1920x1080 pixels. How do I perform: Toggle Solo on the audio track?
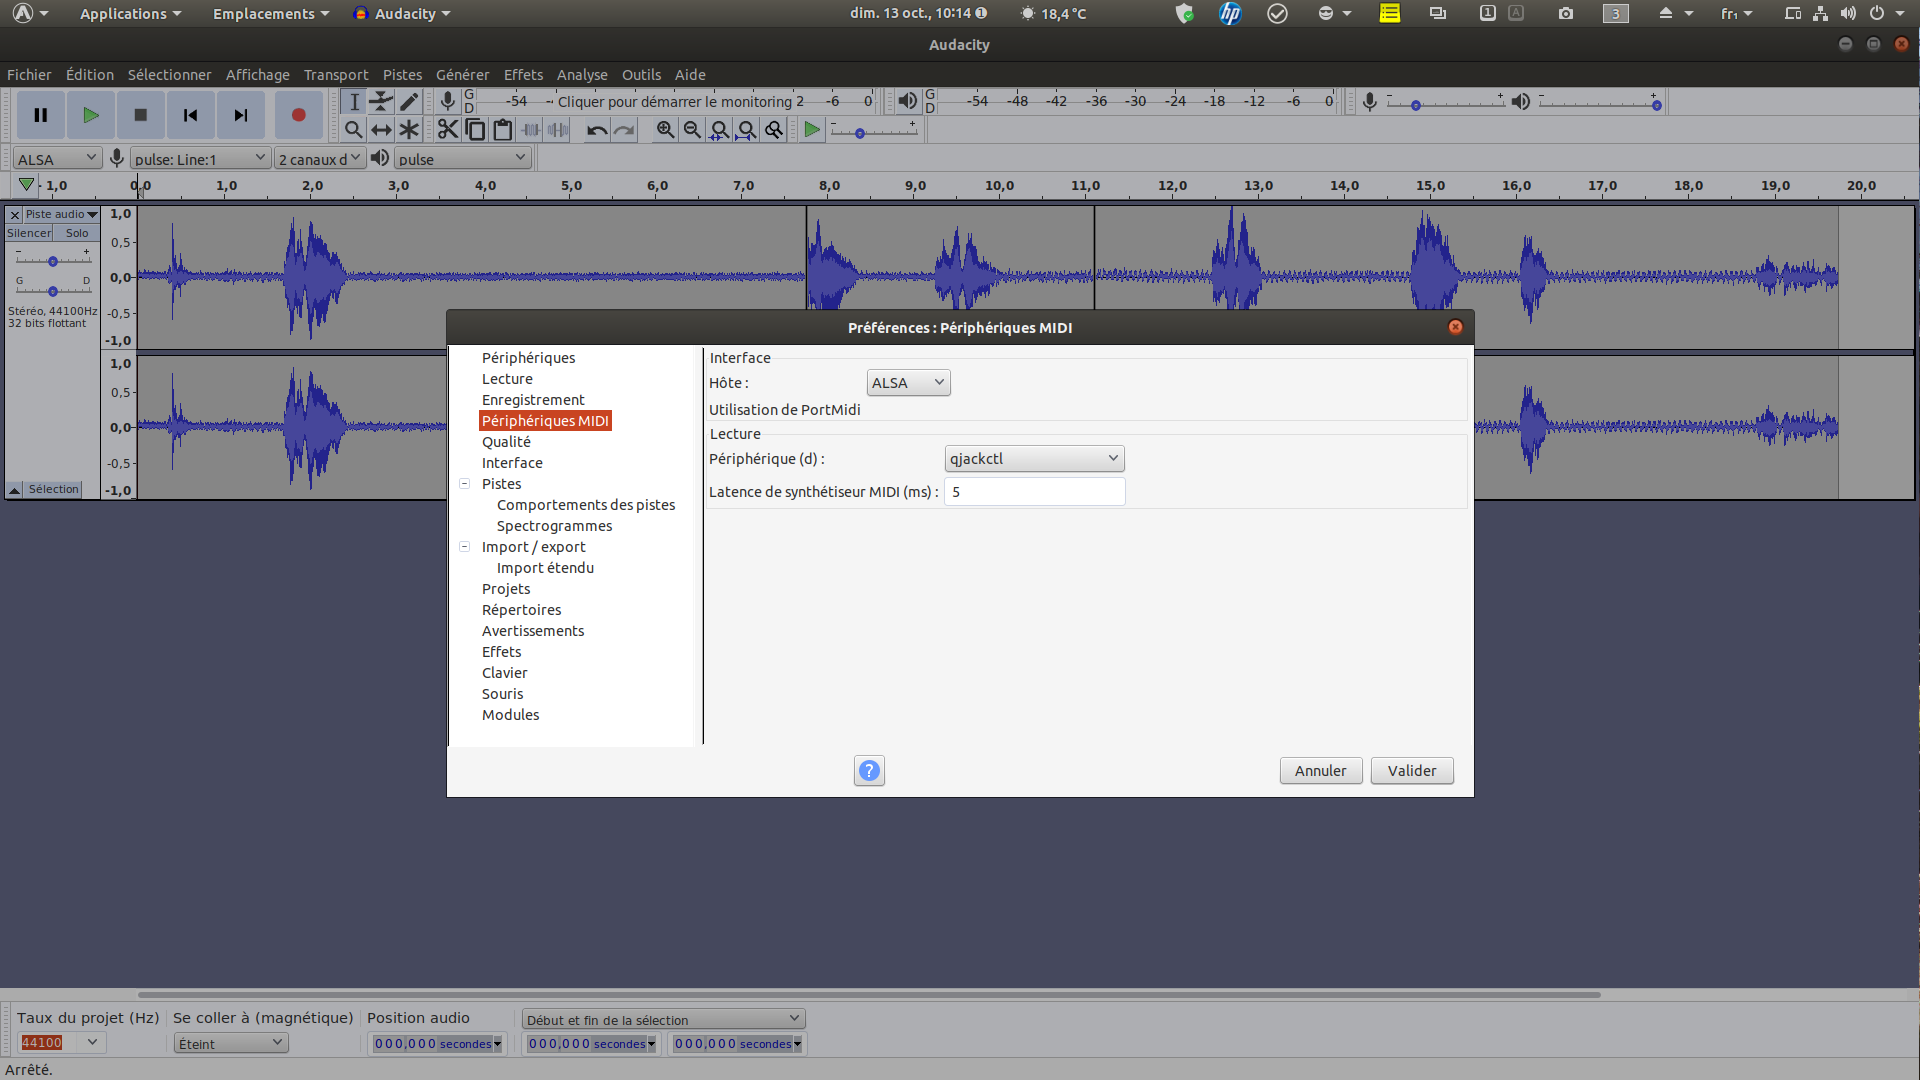point(77,233)
